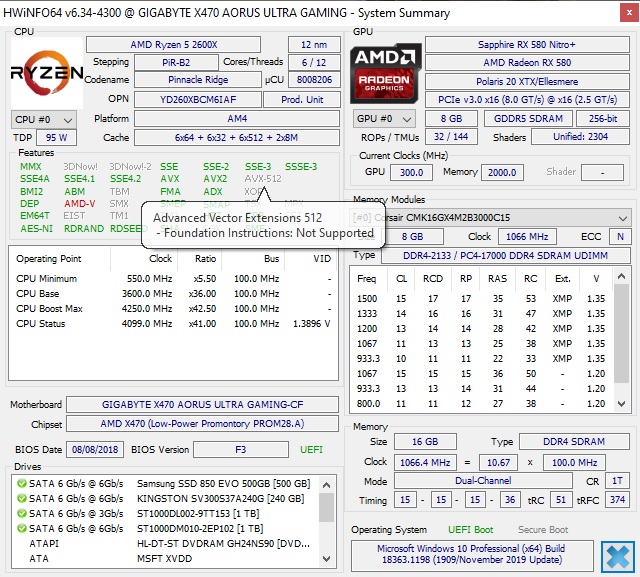Select the 800.0 MHz timing row
Viewport: 640px width, 577px height.
tap(482, 404)
